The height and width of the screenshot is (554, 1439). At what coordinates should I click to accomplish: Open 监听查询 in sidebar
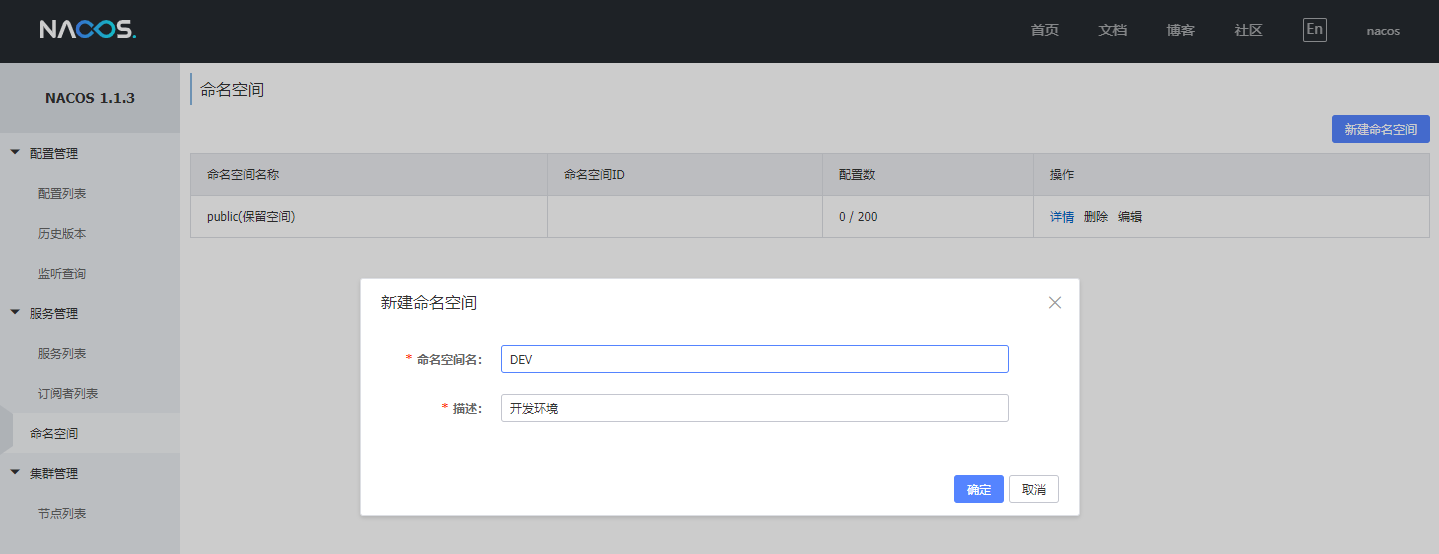[62, 273]
